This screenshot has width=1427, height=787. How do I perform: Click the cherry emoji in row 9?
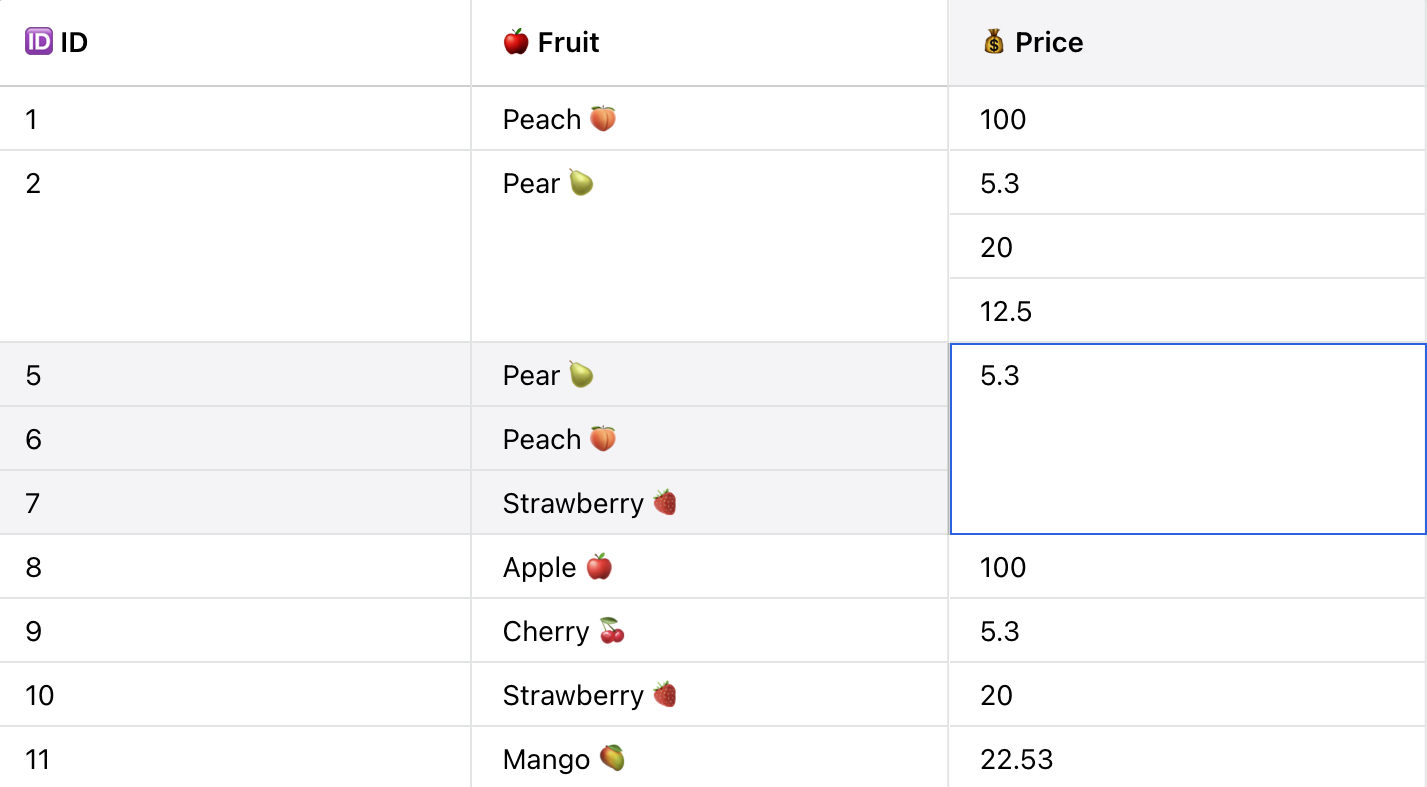pos(612,631)
